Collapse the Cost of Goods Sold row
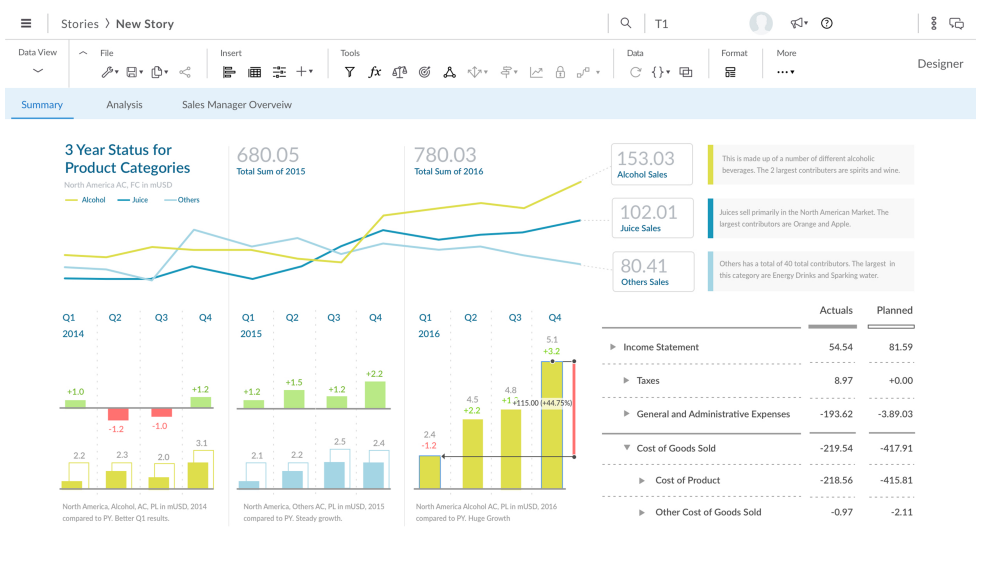The width and height of the screenshot is (994, 569). click(x=626, y=447)
